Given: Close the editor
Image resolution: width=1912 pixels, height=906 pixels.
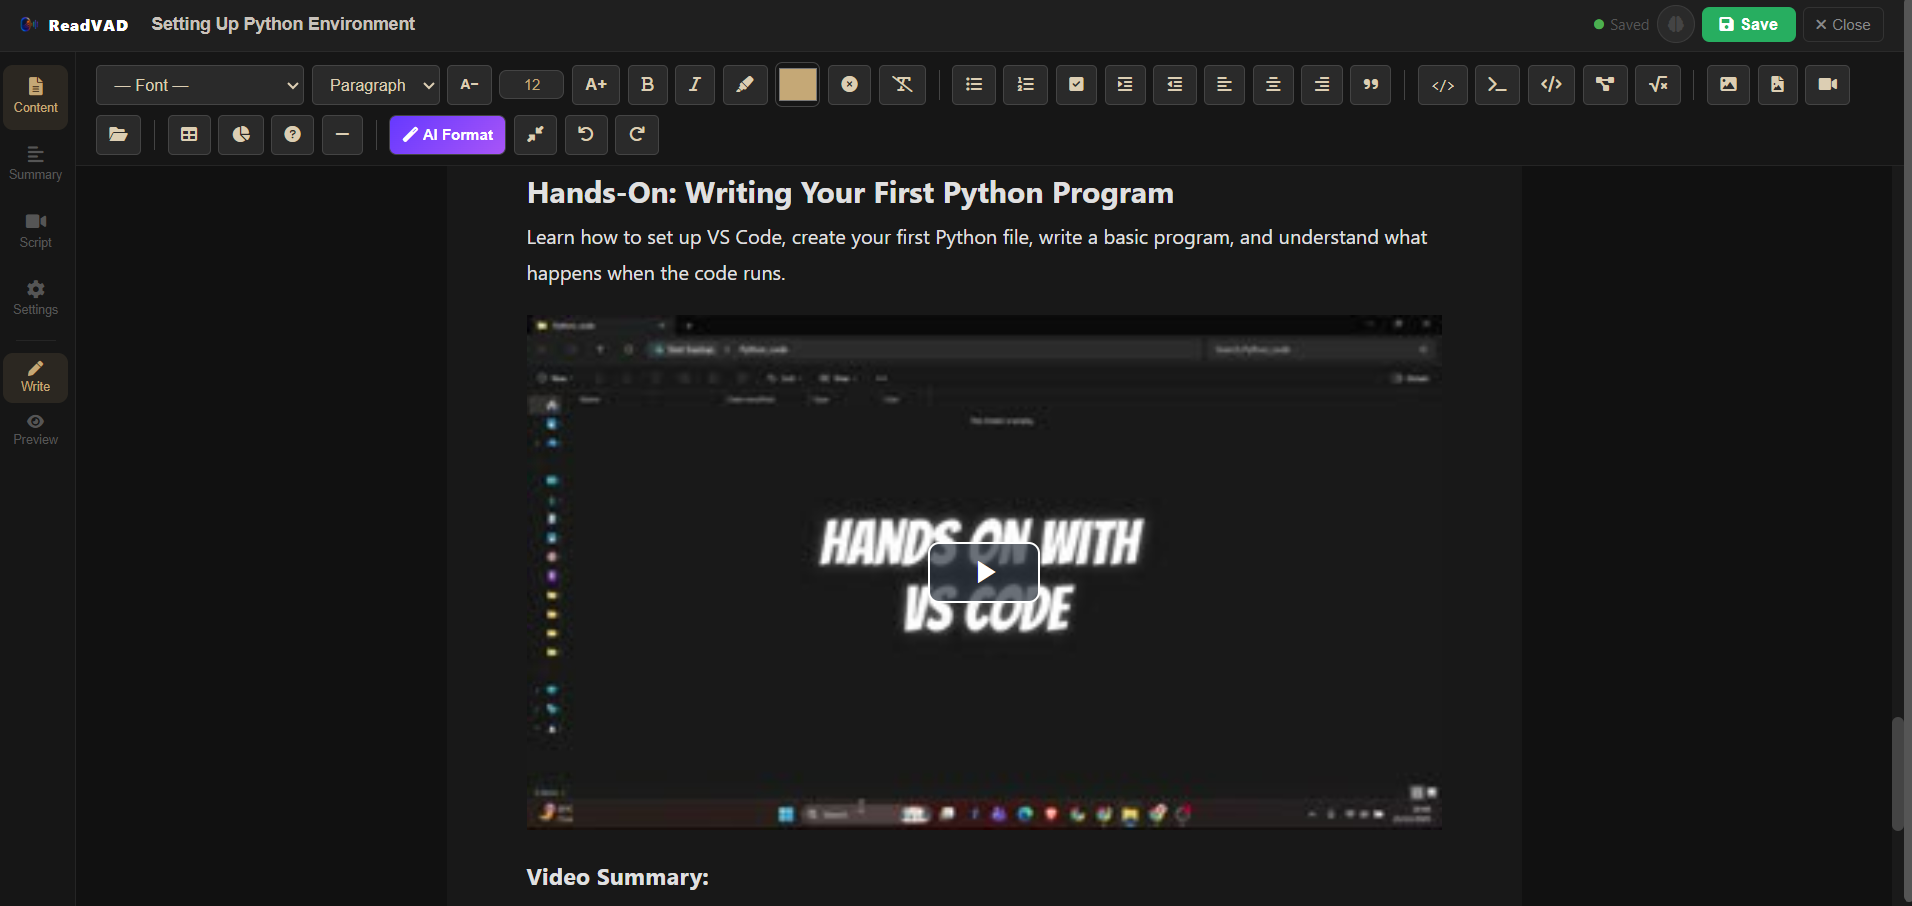Looking at the screenshot, I should (x=1843, y=24).
